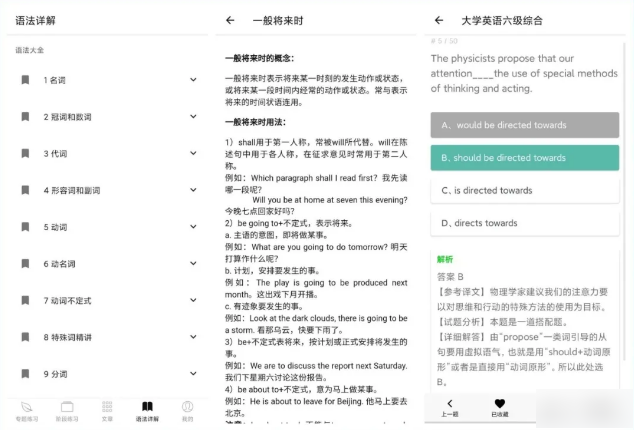Click the 一般将来时 page title
The height and width of the screenshot is (430, 634).
pos(278,21)
